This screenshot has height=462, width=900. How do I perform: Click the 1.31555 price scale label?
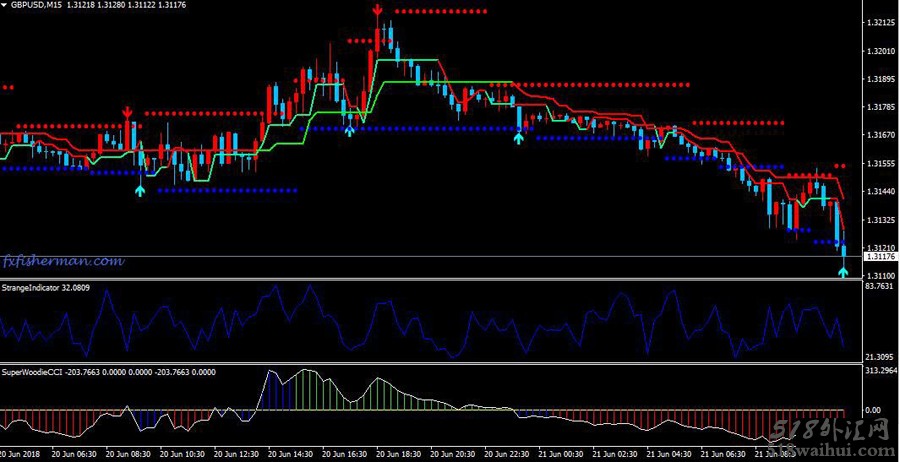880,164
